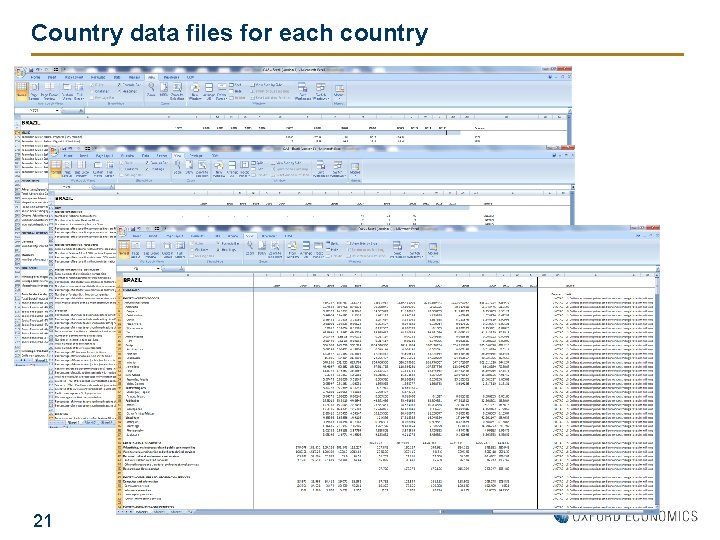Click Split in the front window ribbon
Image resolution: width=720 pixels, height=540 pixels.
(332, 244)
